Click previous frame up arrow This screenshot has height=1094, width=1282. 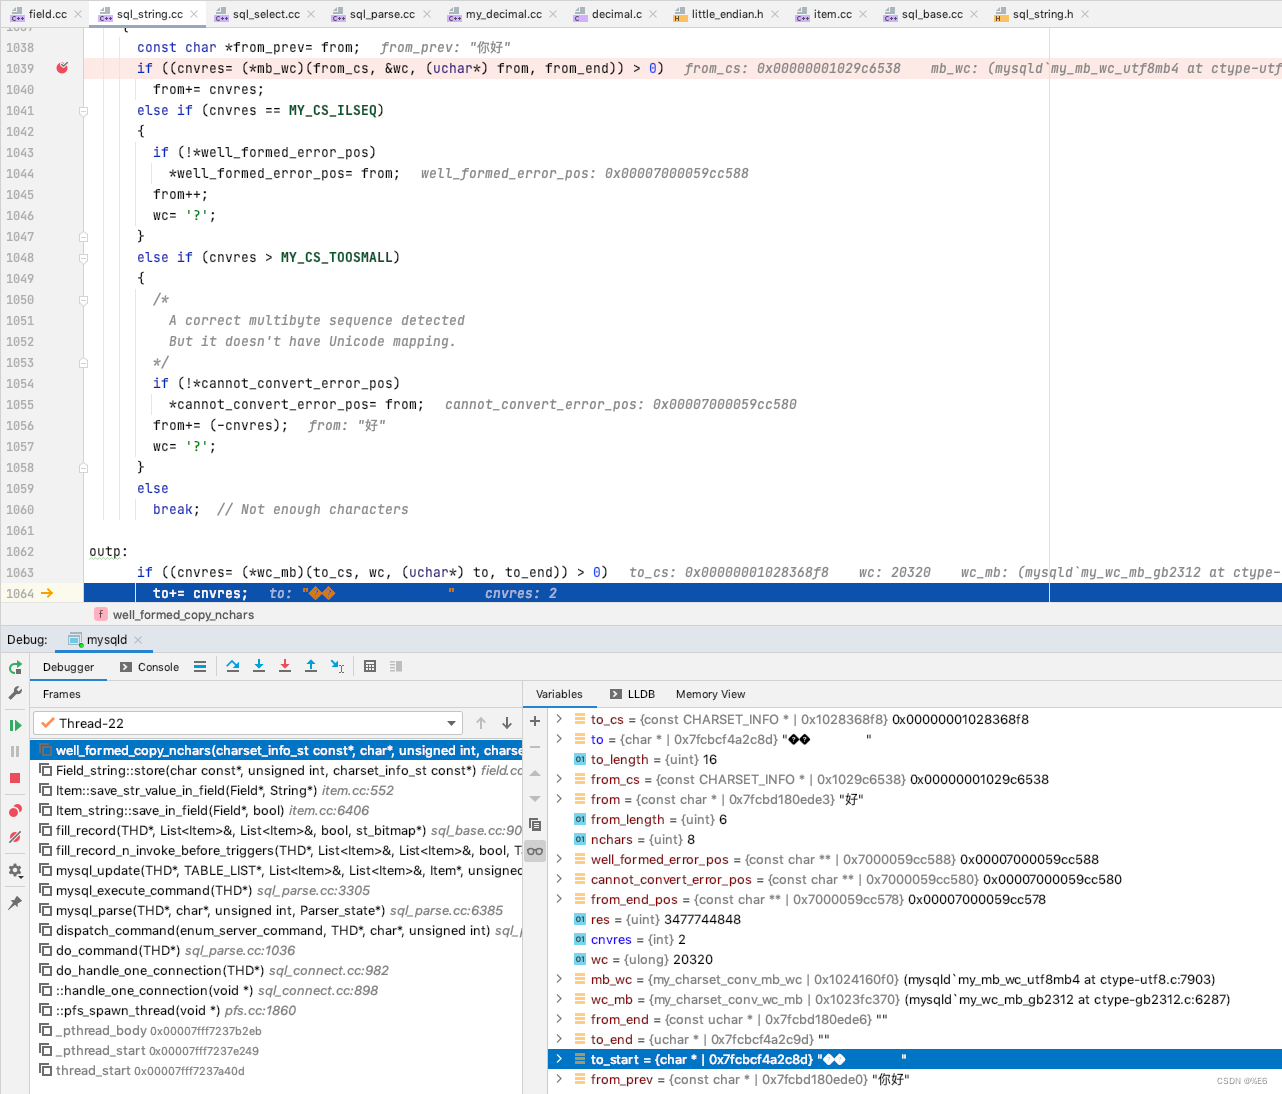(481, 723)
